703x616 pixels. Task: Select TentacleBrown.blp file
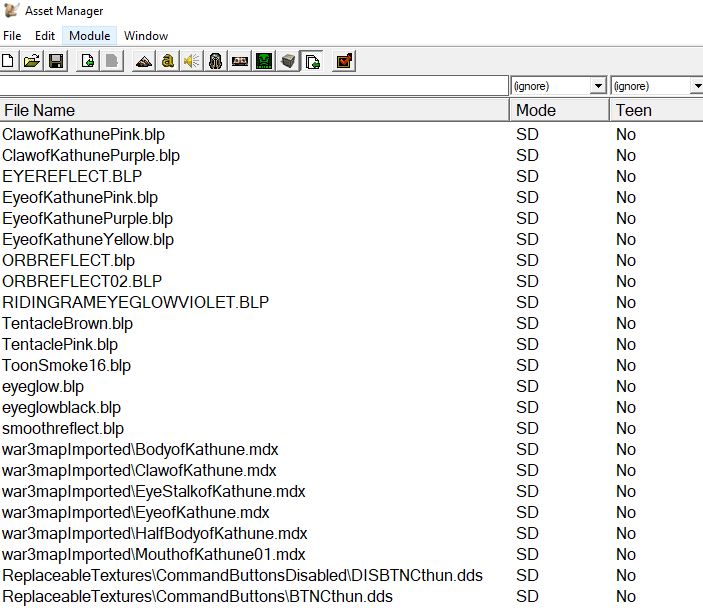tap(67, 324)
